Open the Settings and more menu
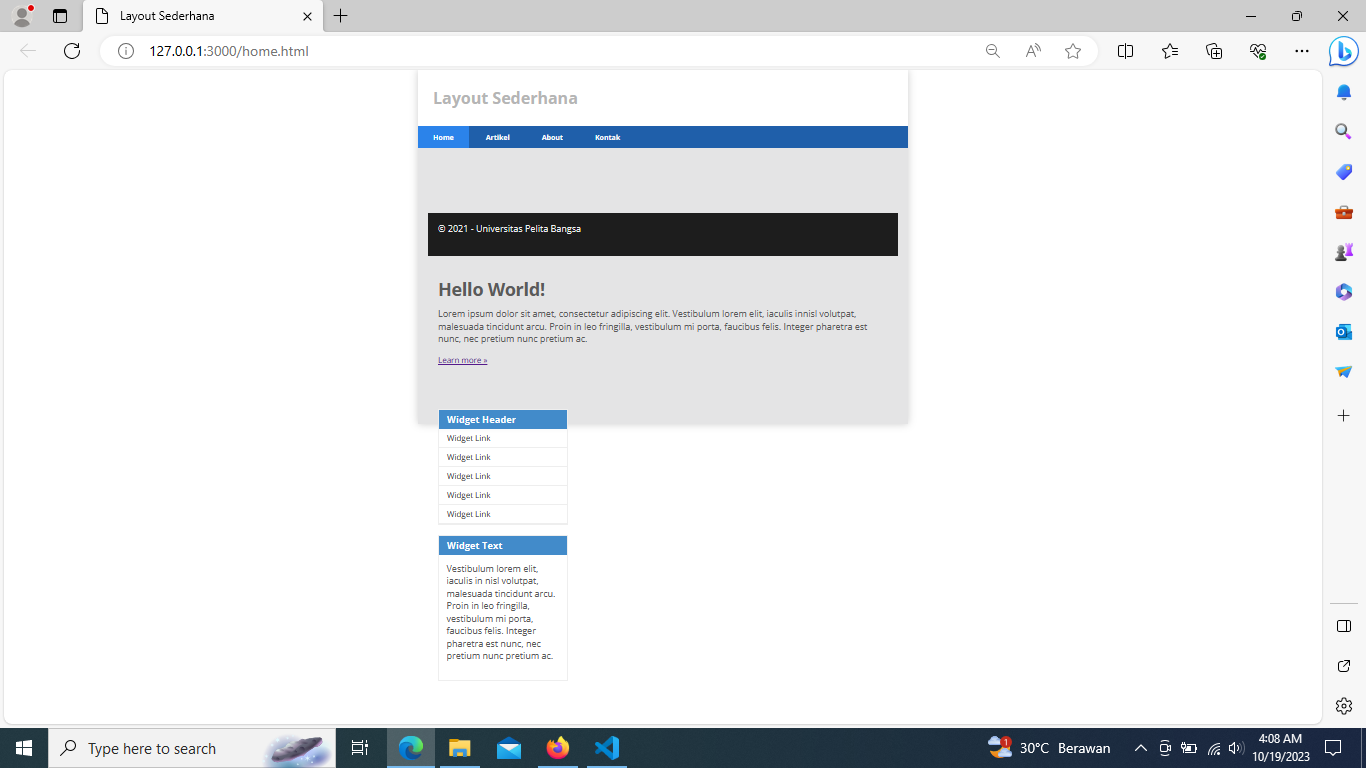 [1301, 50]
